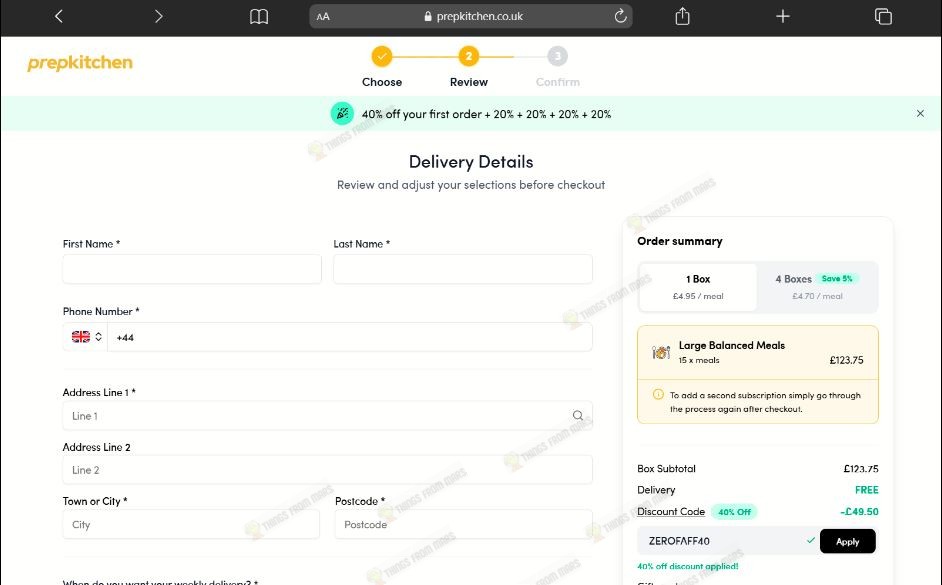This screenshot has width=942, height=585.
Task: Click the Order summary heading
Action: pos(679,241)
